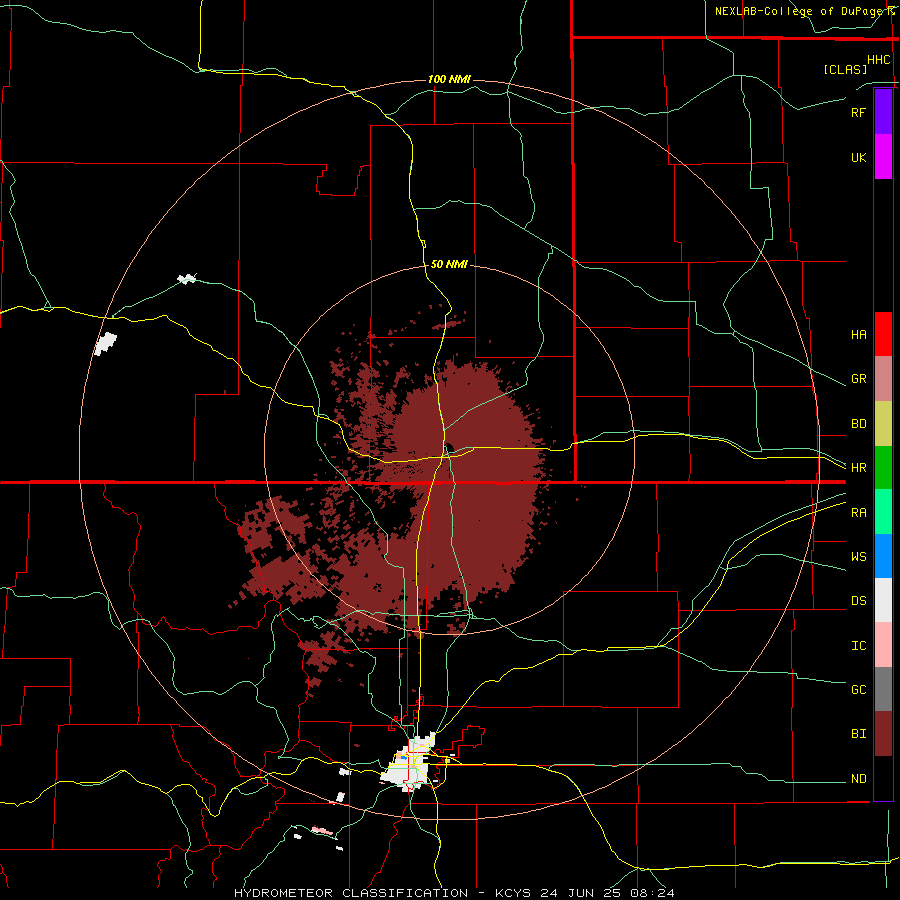
Task: Click the 100 NMI range ring label
Action: (x=449, y=79)
